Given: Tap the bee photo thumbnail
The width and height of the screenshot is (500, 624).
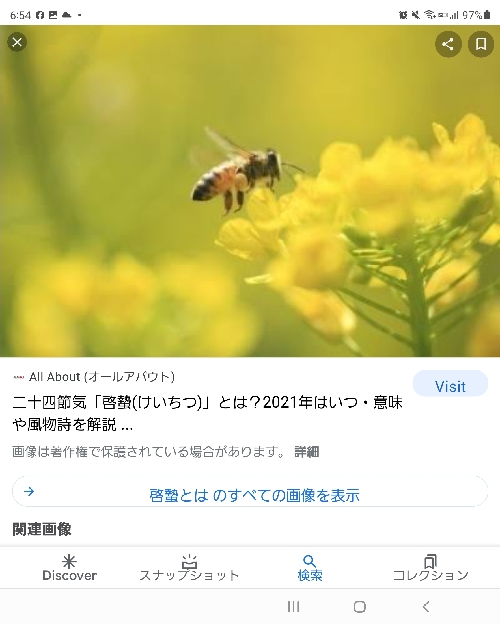Looking at the screenshot, I should pyautogui.click(x=250, y=191).
